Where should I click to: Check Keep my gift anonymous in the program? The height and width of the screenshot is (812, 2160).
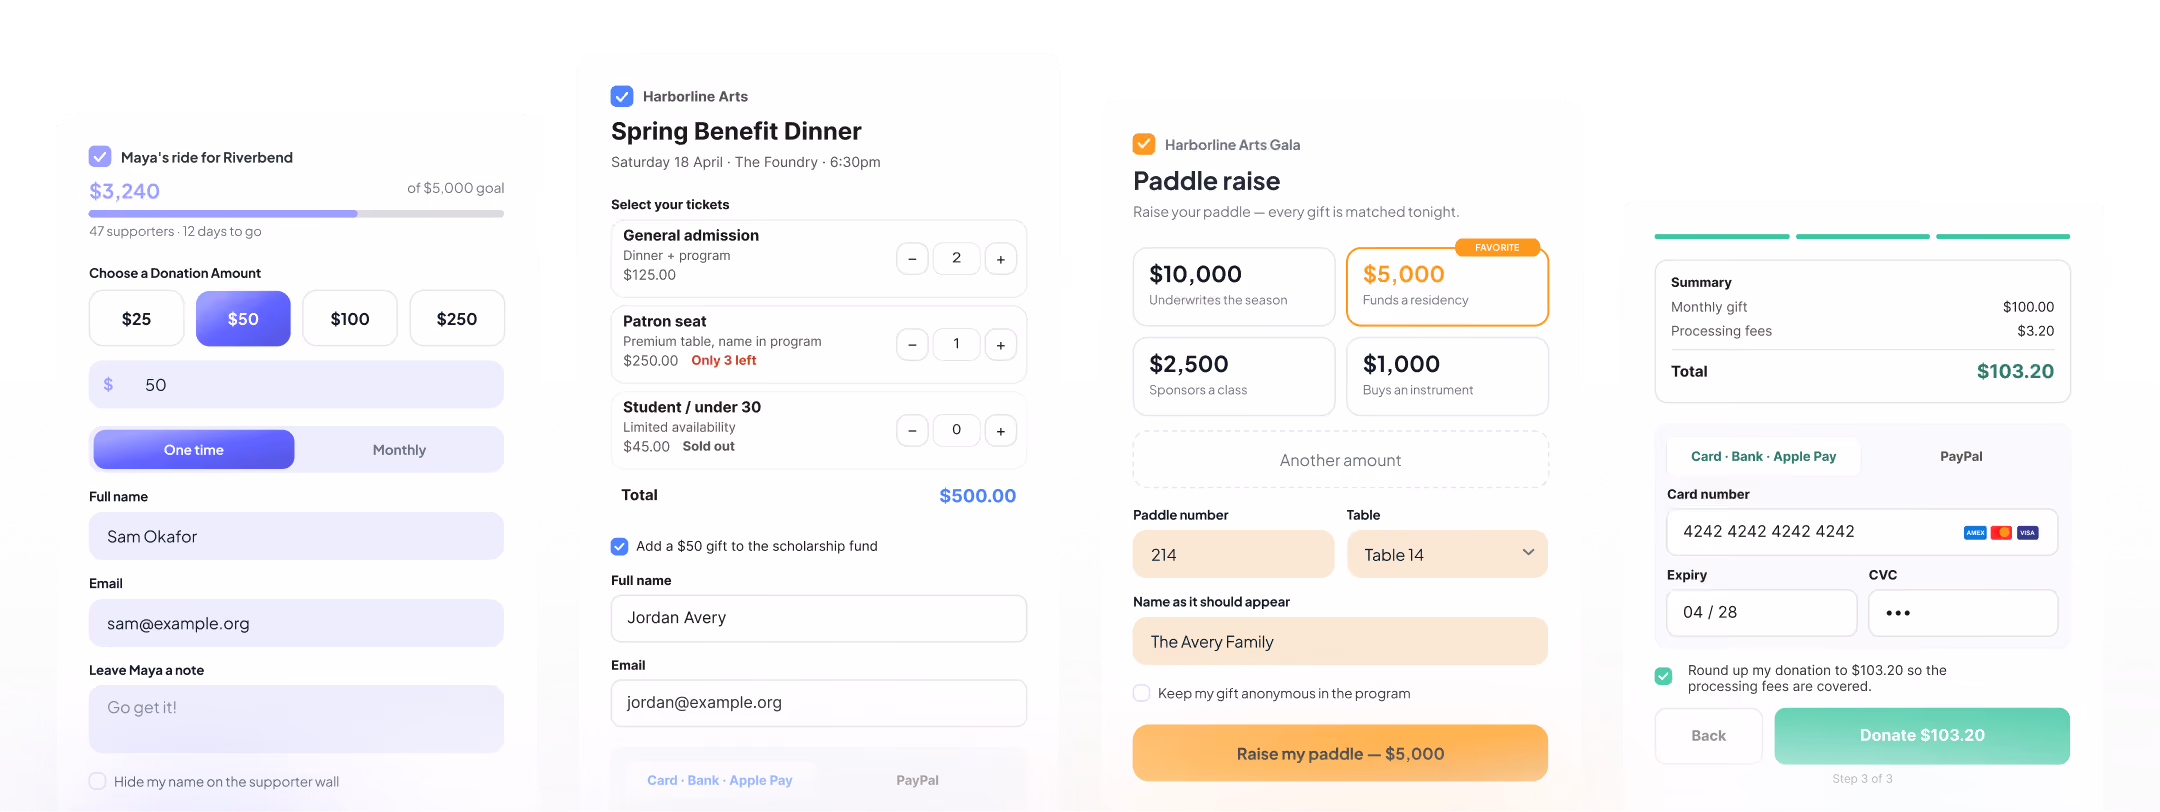pos(1141,693)
